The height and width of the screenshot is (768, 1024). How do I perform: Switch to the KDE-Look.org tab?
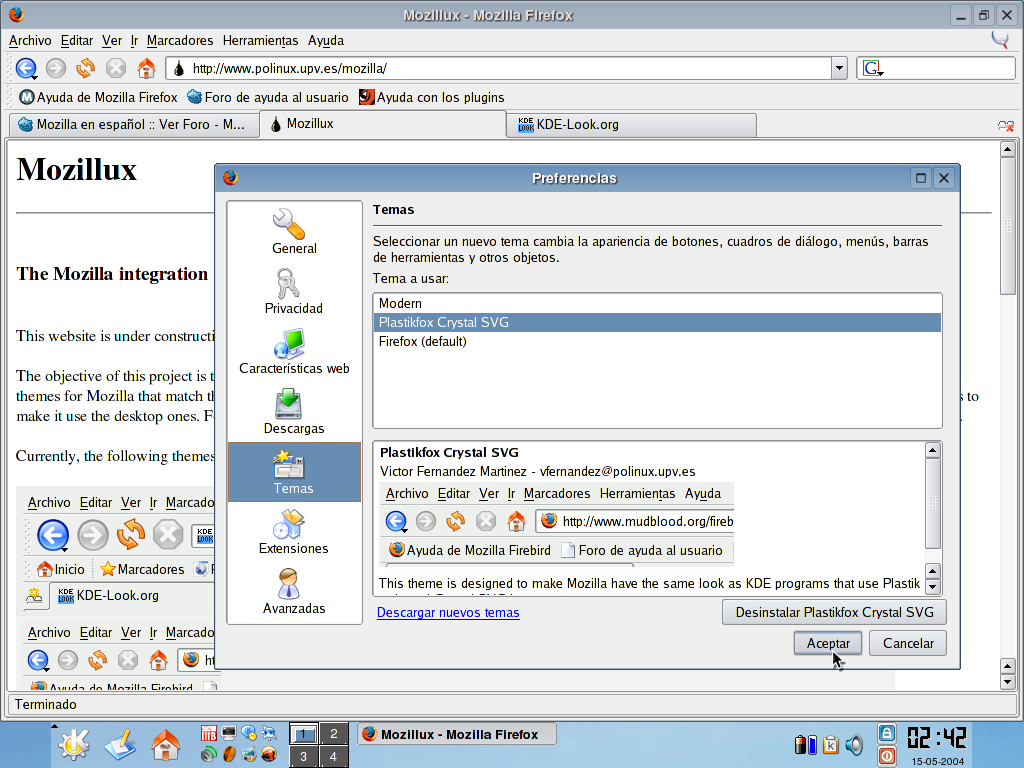632,124
